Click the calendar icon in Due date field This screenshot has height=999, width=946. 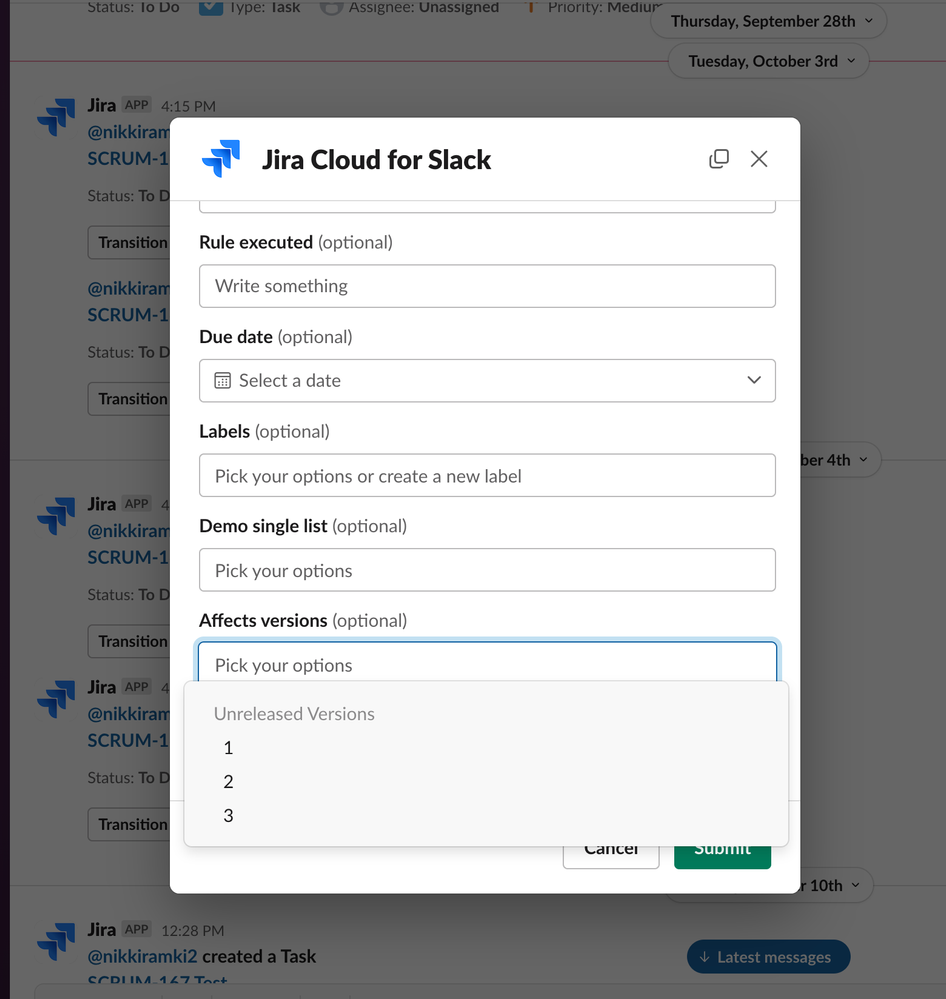(222, 380)
